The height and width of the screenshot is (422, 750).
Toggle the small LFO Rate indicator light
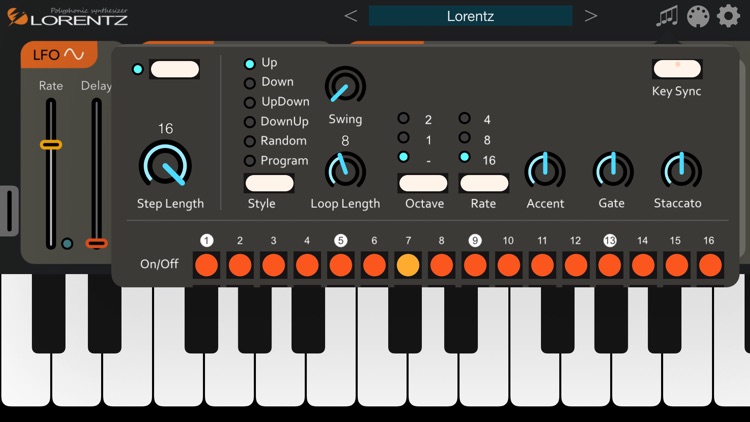click(67, 244)
